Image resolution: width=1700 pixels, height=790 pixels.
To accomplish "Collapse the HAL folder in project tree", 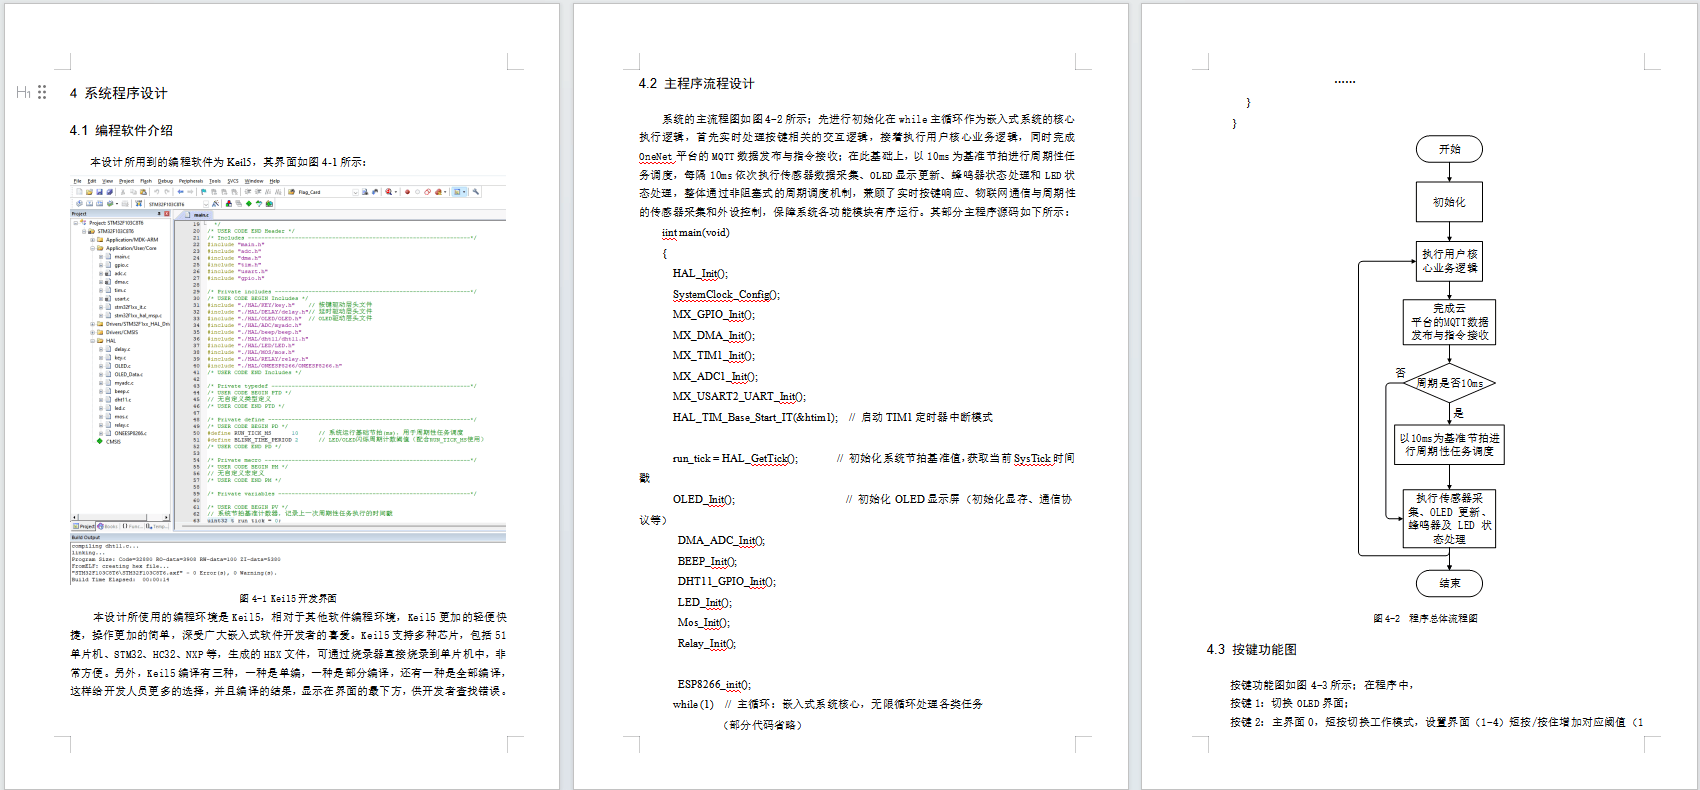I will pyautogui.click(x=92, y=341).
